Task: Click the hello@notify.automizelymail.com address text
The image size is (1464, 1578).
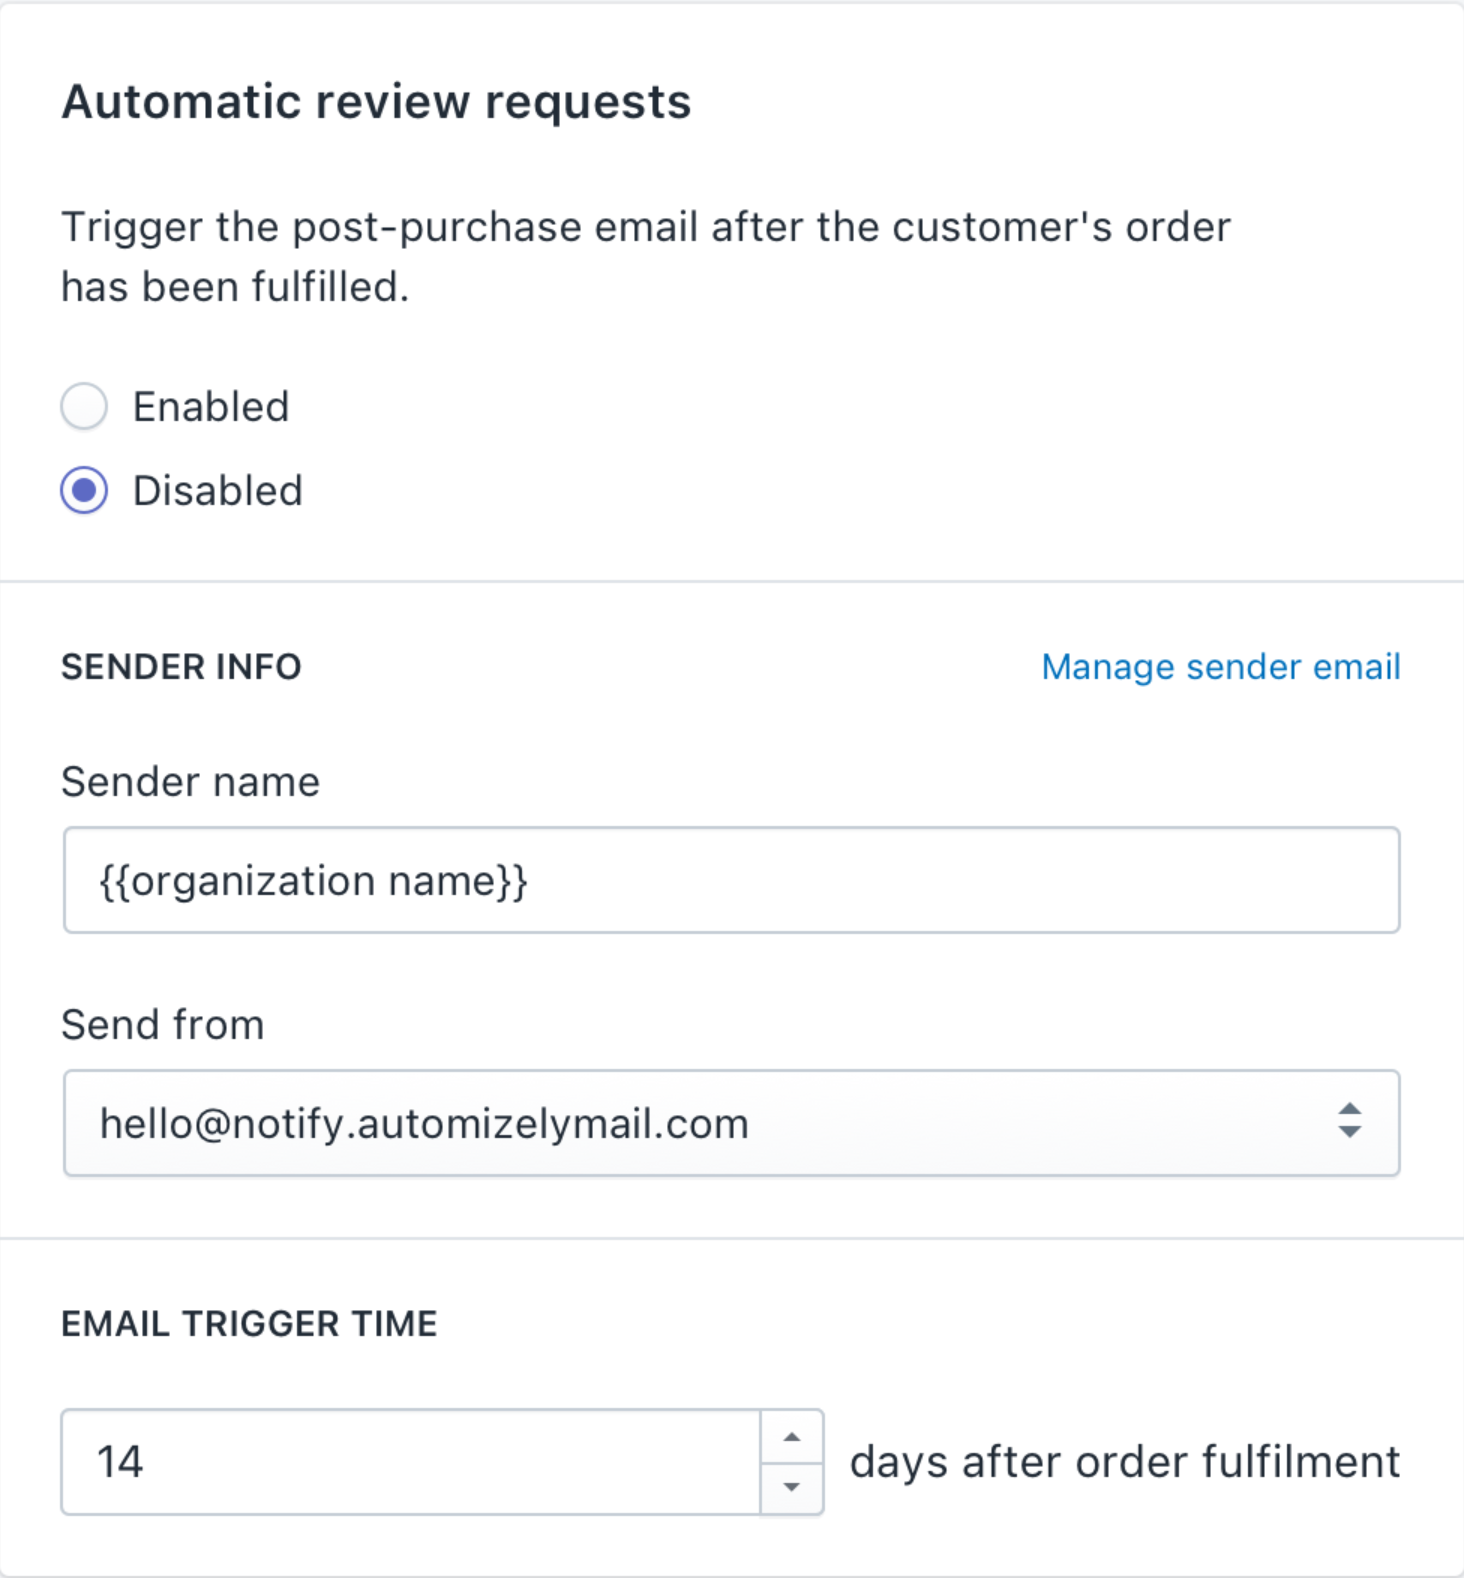Action: point(424,1124)
